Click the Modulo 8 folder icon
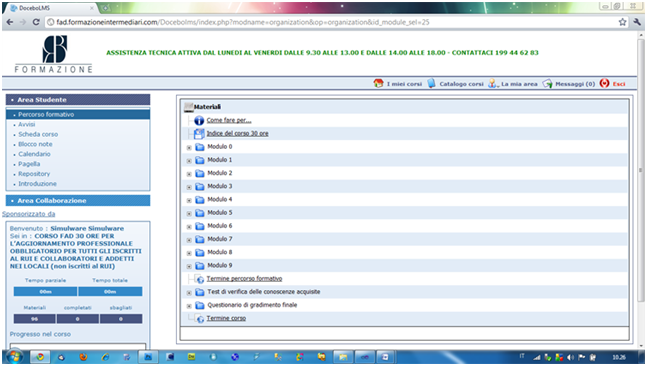Viewport: 647px width, 366px height. point(200,253)
